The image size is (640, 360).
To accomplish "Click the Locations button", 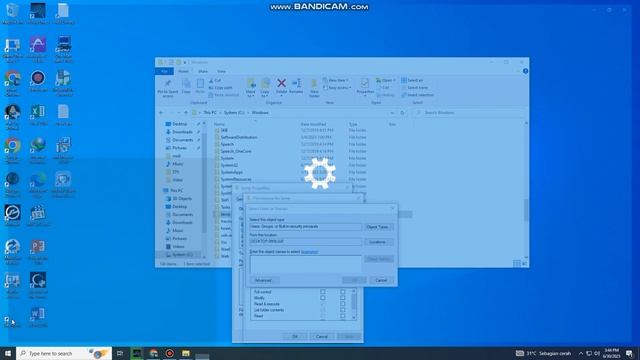I will click(x=378, y=242).
